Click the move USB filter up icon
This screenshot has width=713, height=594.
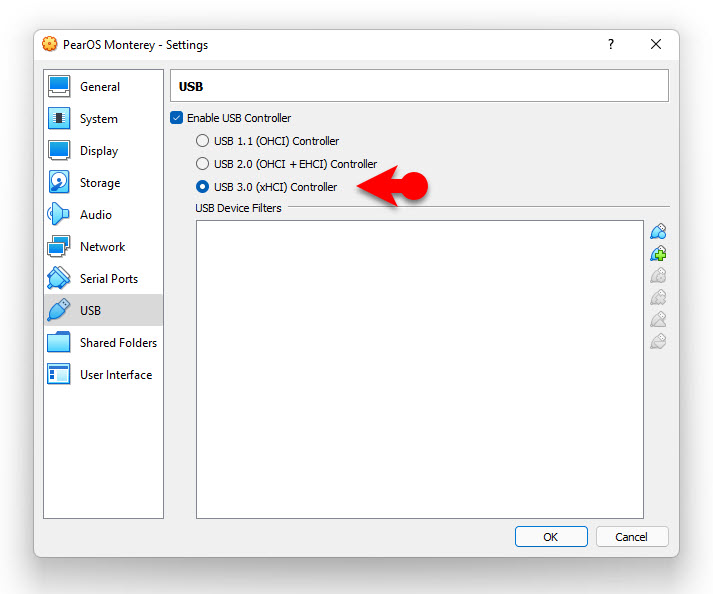[x=658, y=319]
